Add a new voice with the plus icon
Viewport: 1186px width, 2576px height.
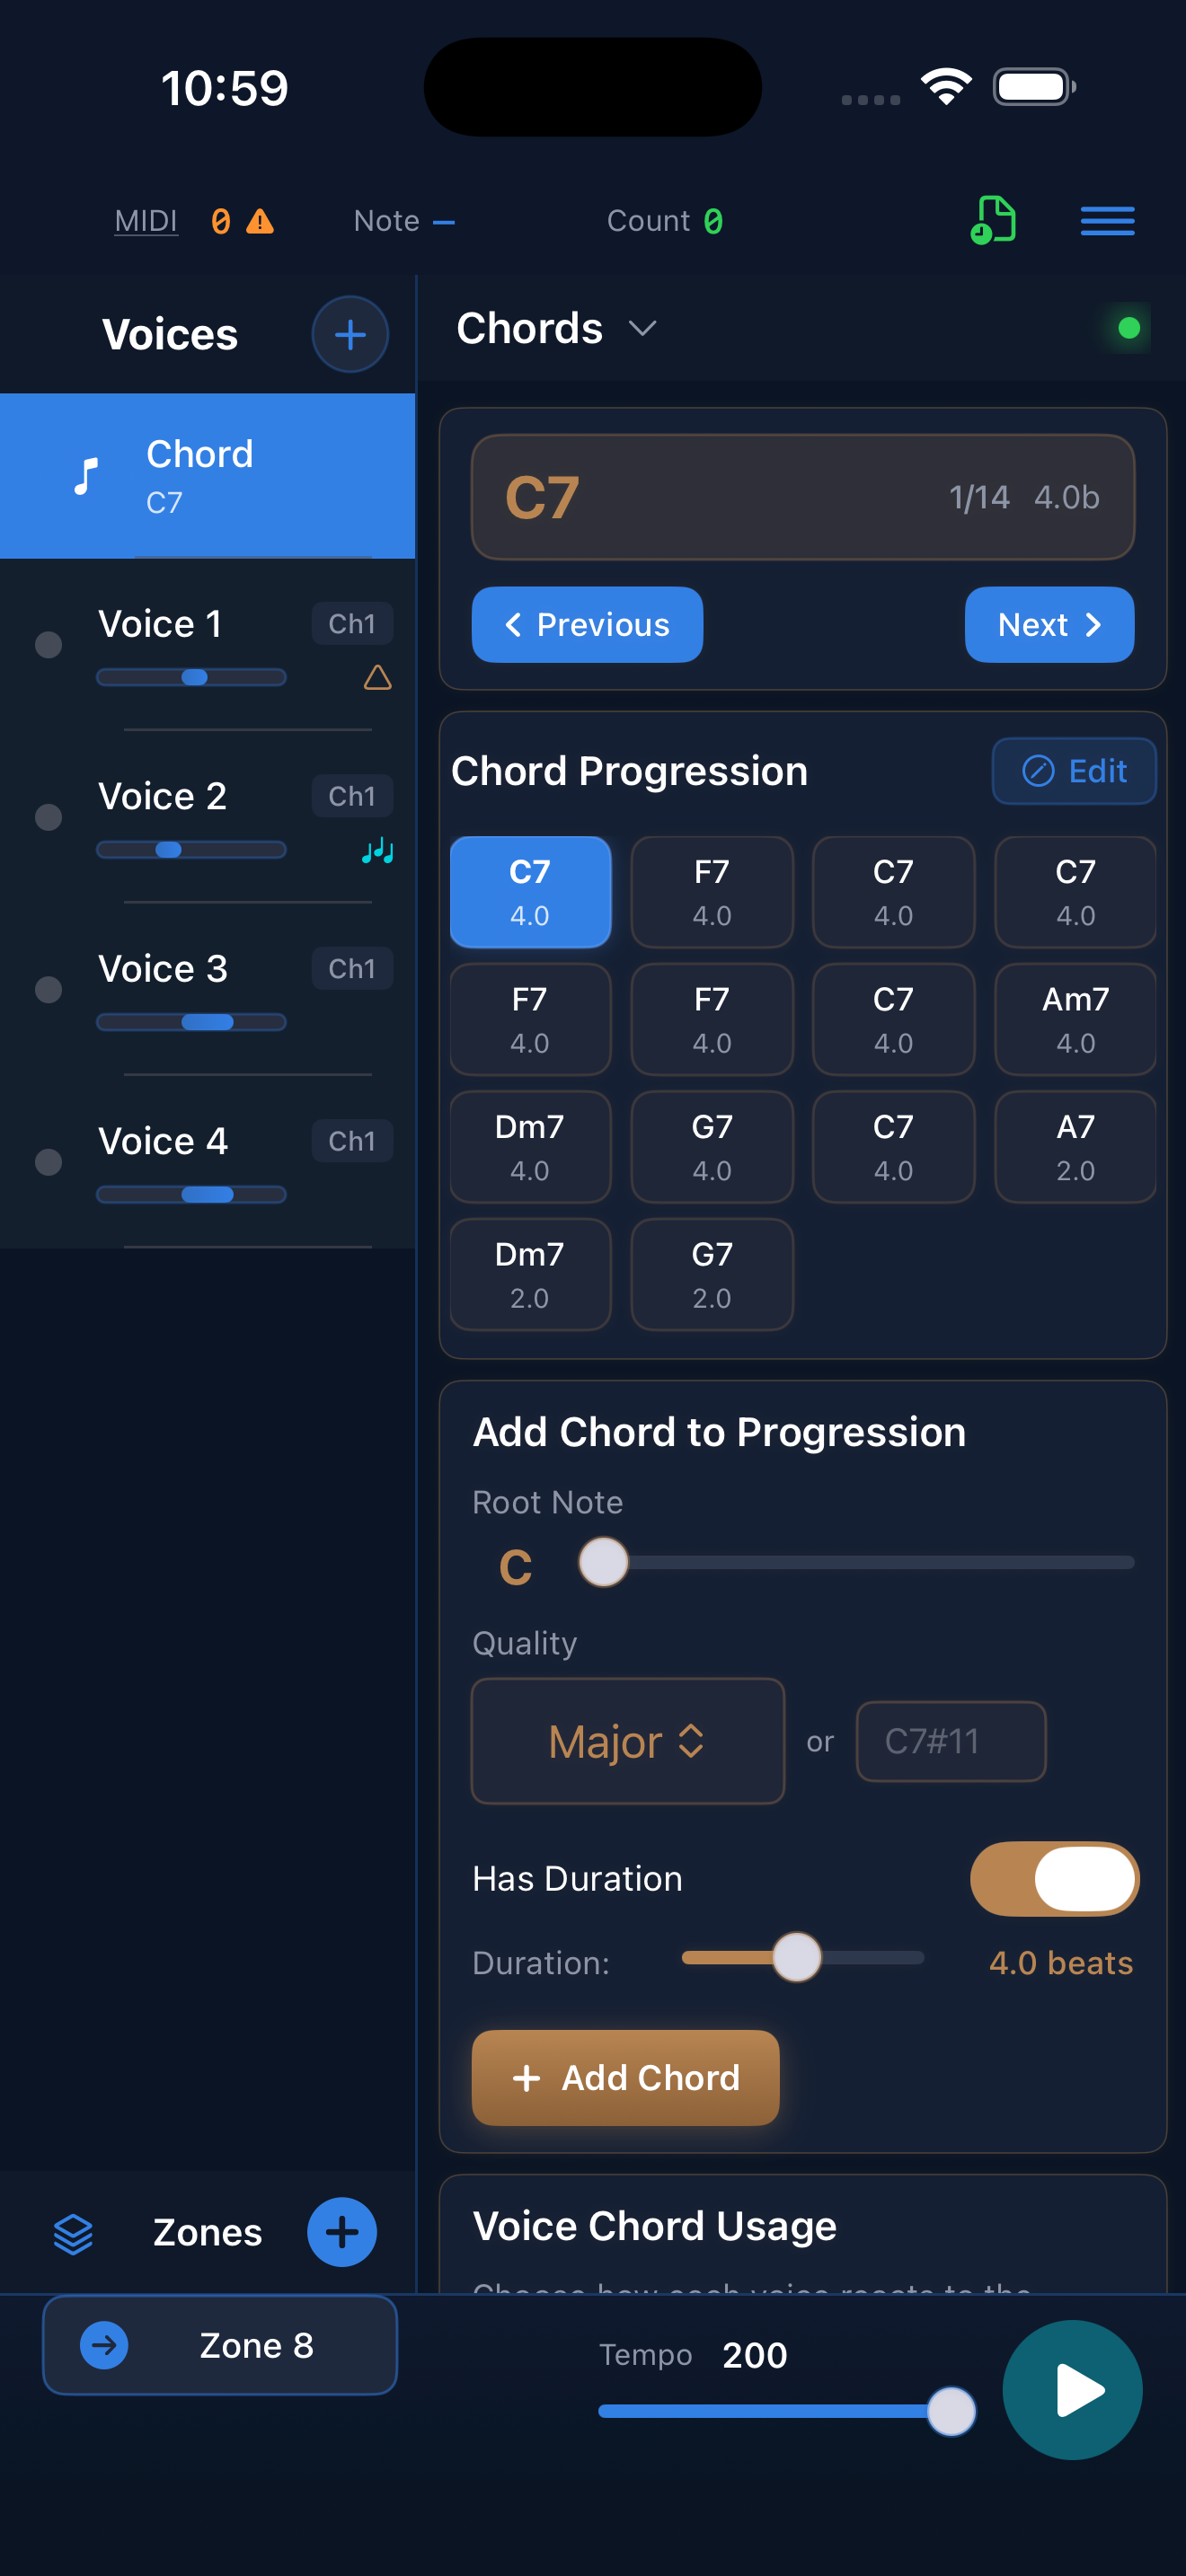point(349,334)
